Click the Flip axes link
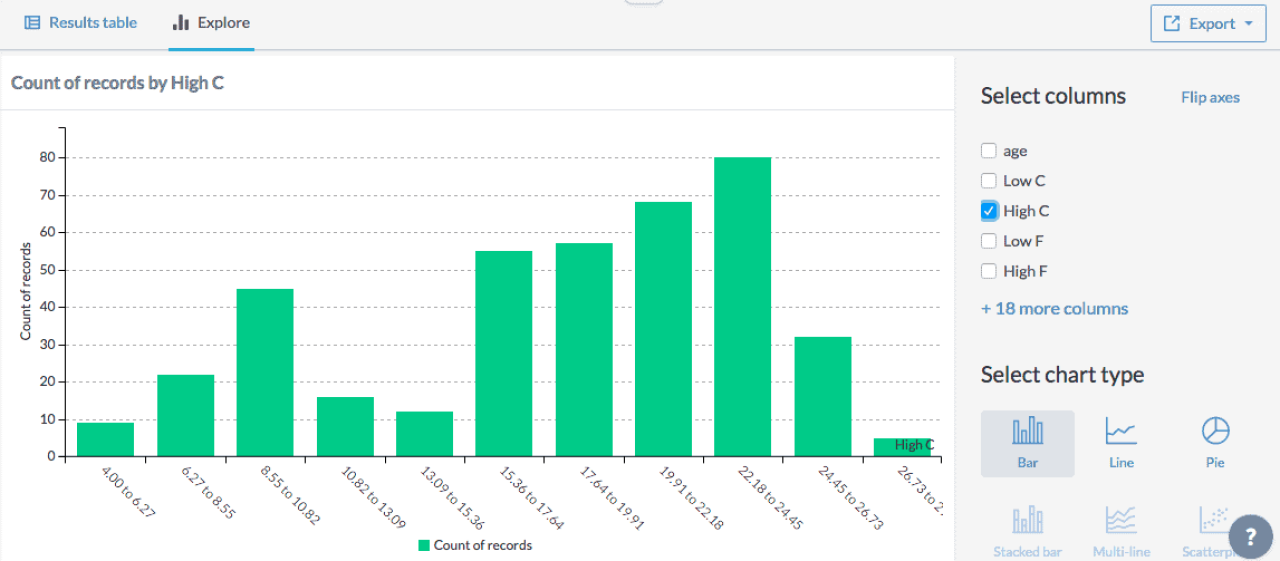1280x561 pixels. (1210, 98)
